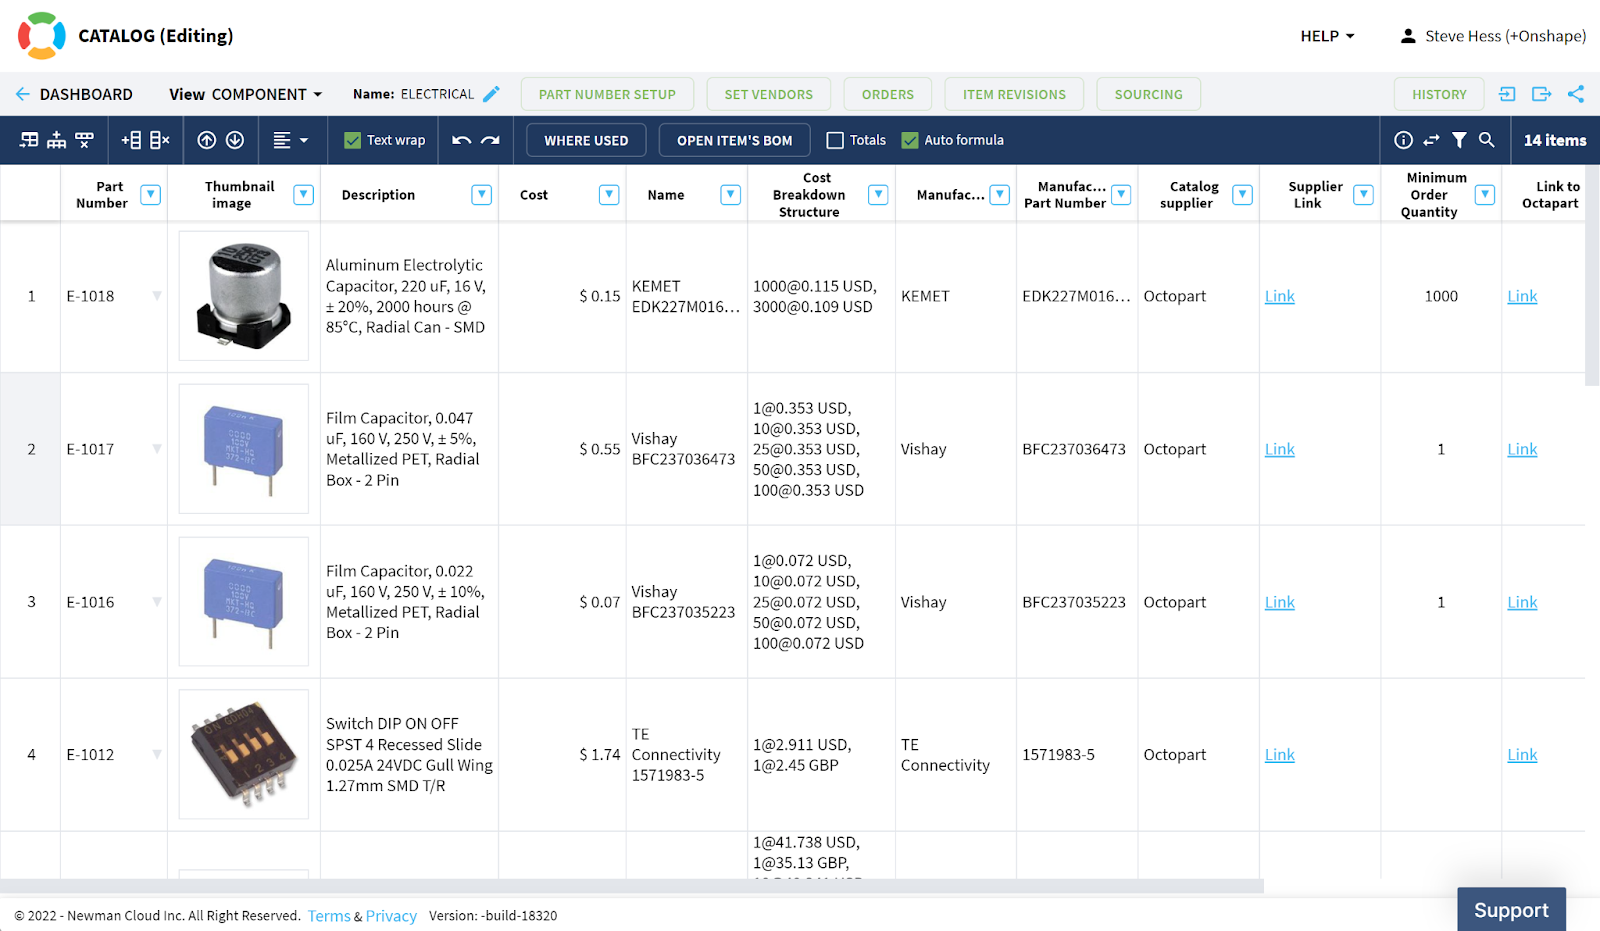The height and width of the screenshot is (931, 1600).
Task: Open the Support button
Action: coord(1511,910)
